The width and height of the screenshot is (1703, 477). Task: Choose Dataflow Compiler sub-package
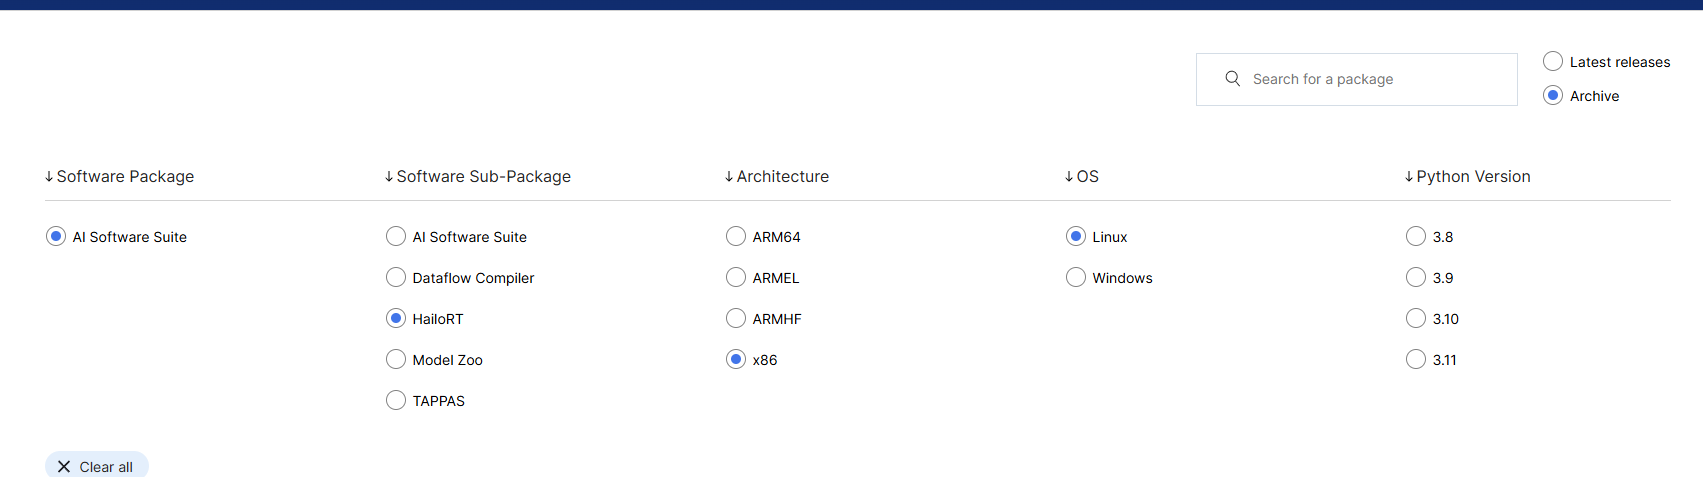click(x=396, y=278)
